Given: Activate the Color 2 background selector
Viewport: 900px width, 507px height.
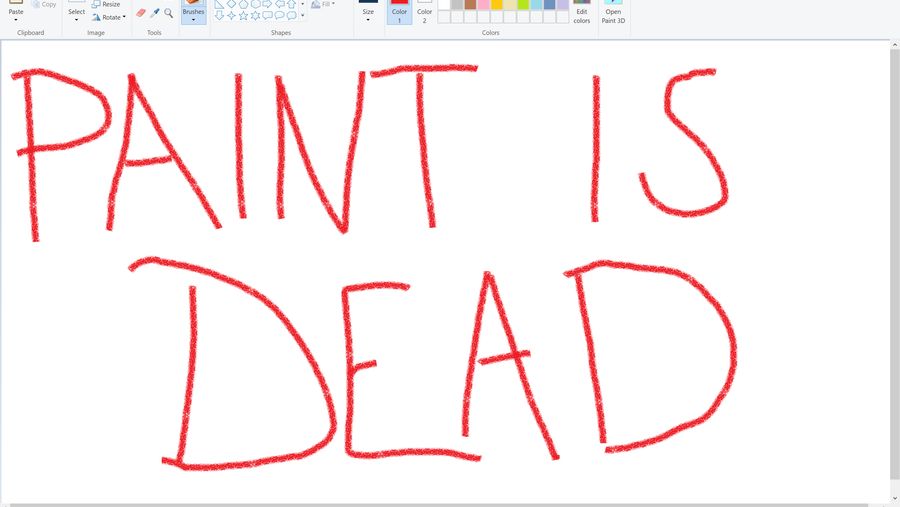Looking at the screenshot, I should tap(425, 12).
